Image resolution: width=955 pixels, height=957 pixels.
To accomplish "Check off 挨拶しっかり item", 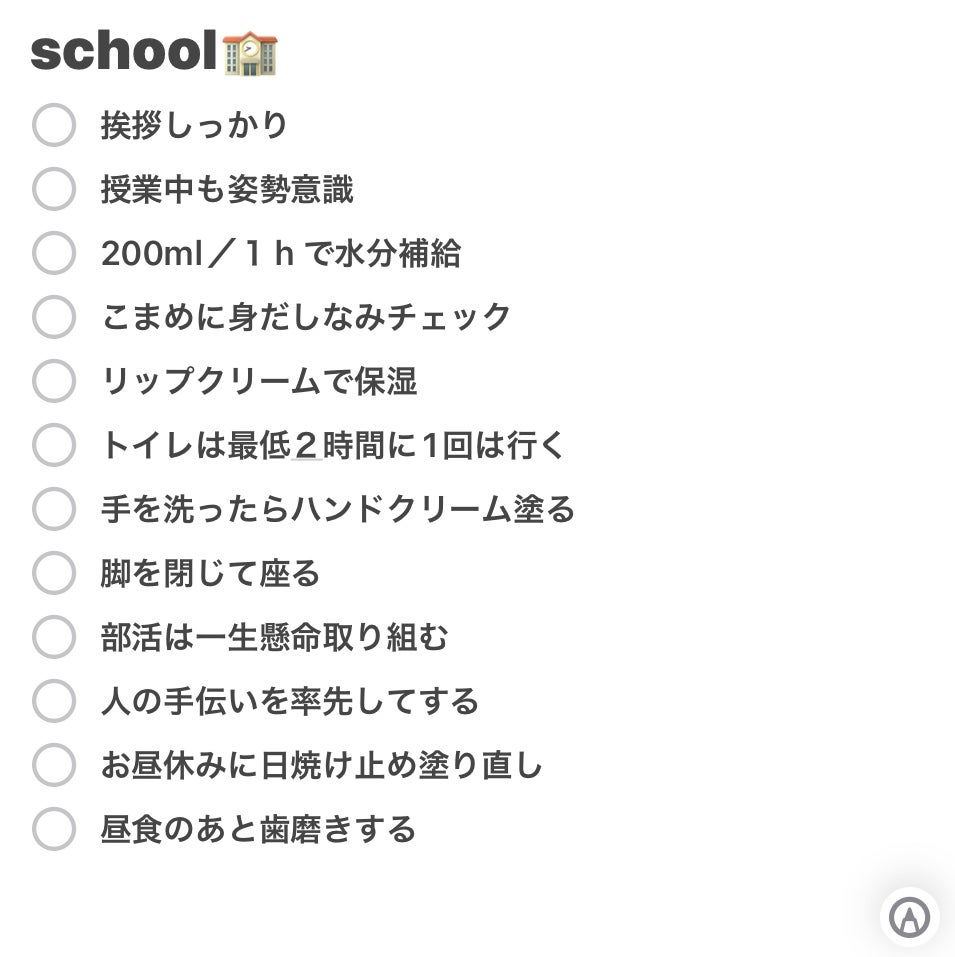I will tap(54, 126).
